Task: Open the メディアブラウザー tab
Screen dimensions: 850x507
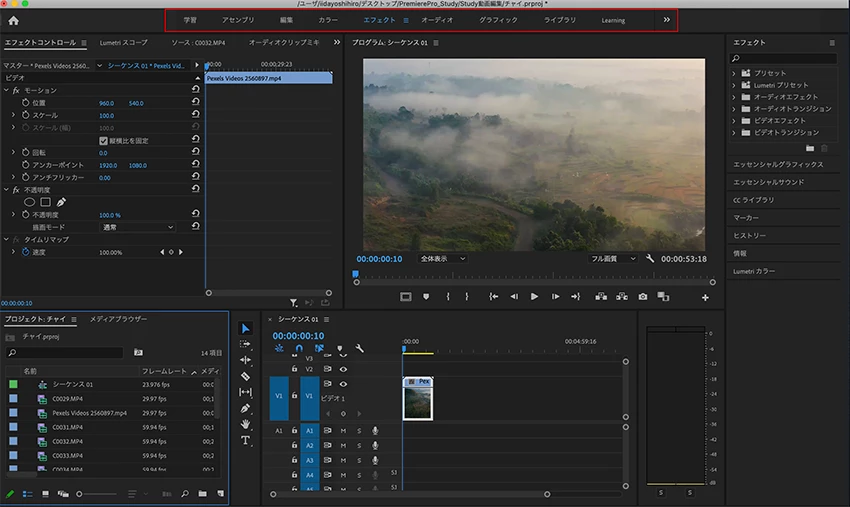Action: [118, 319]
